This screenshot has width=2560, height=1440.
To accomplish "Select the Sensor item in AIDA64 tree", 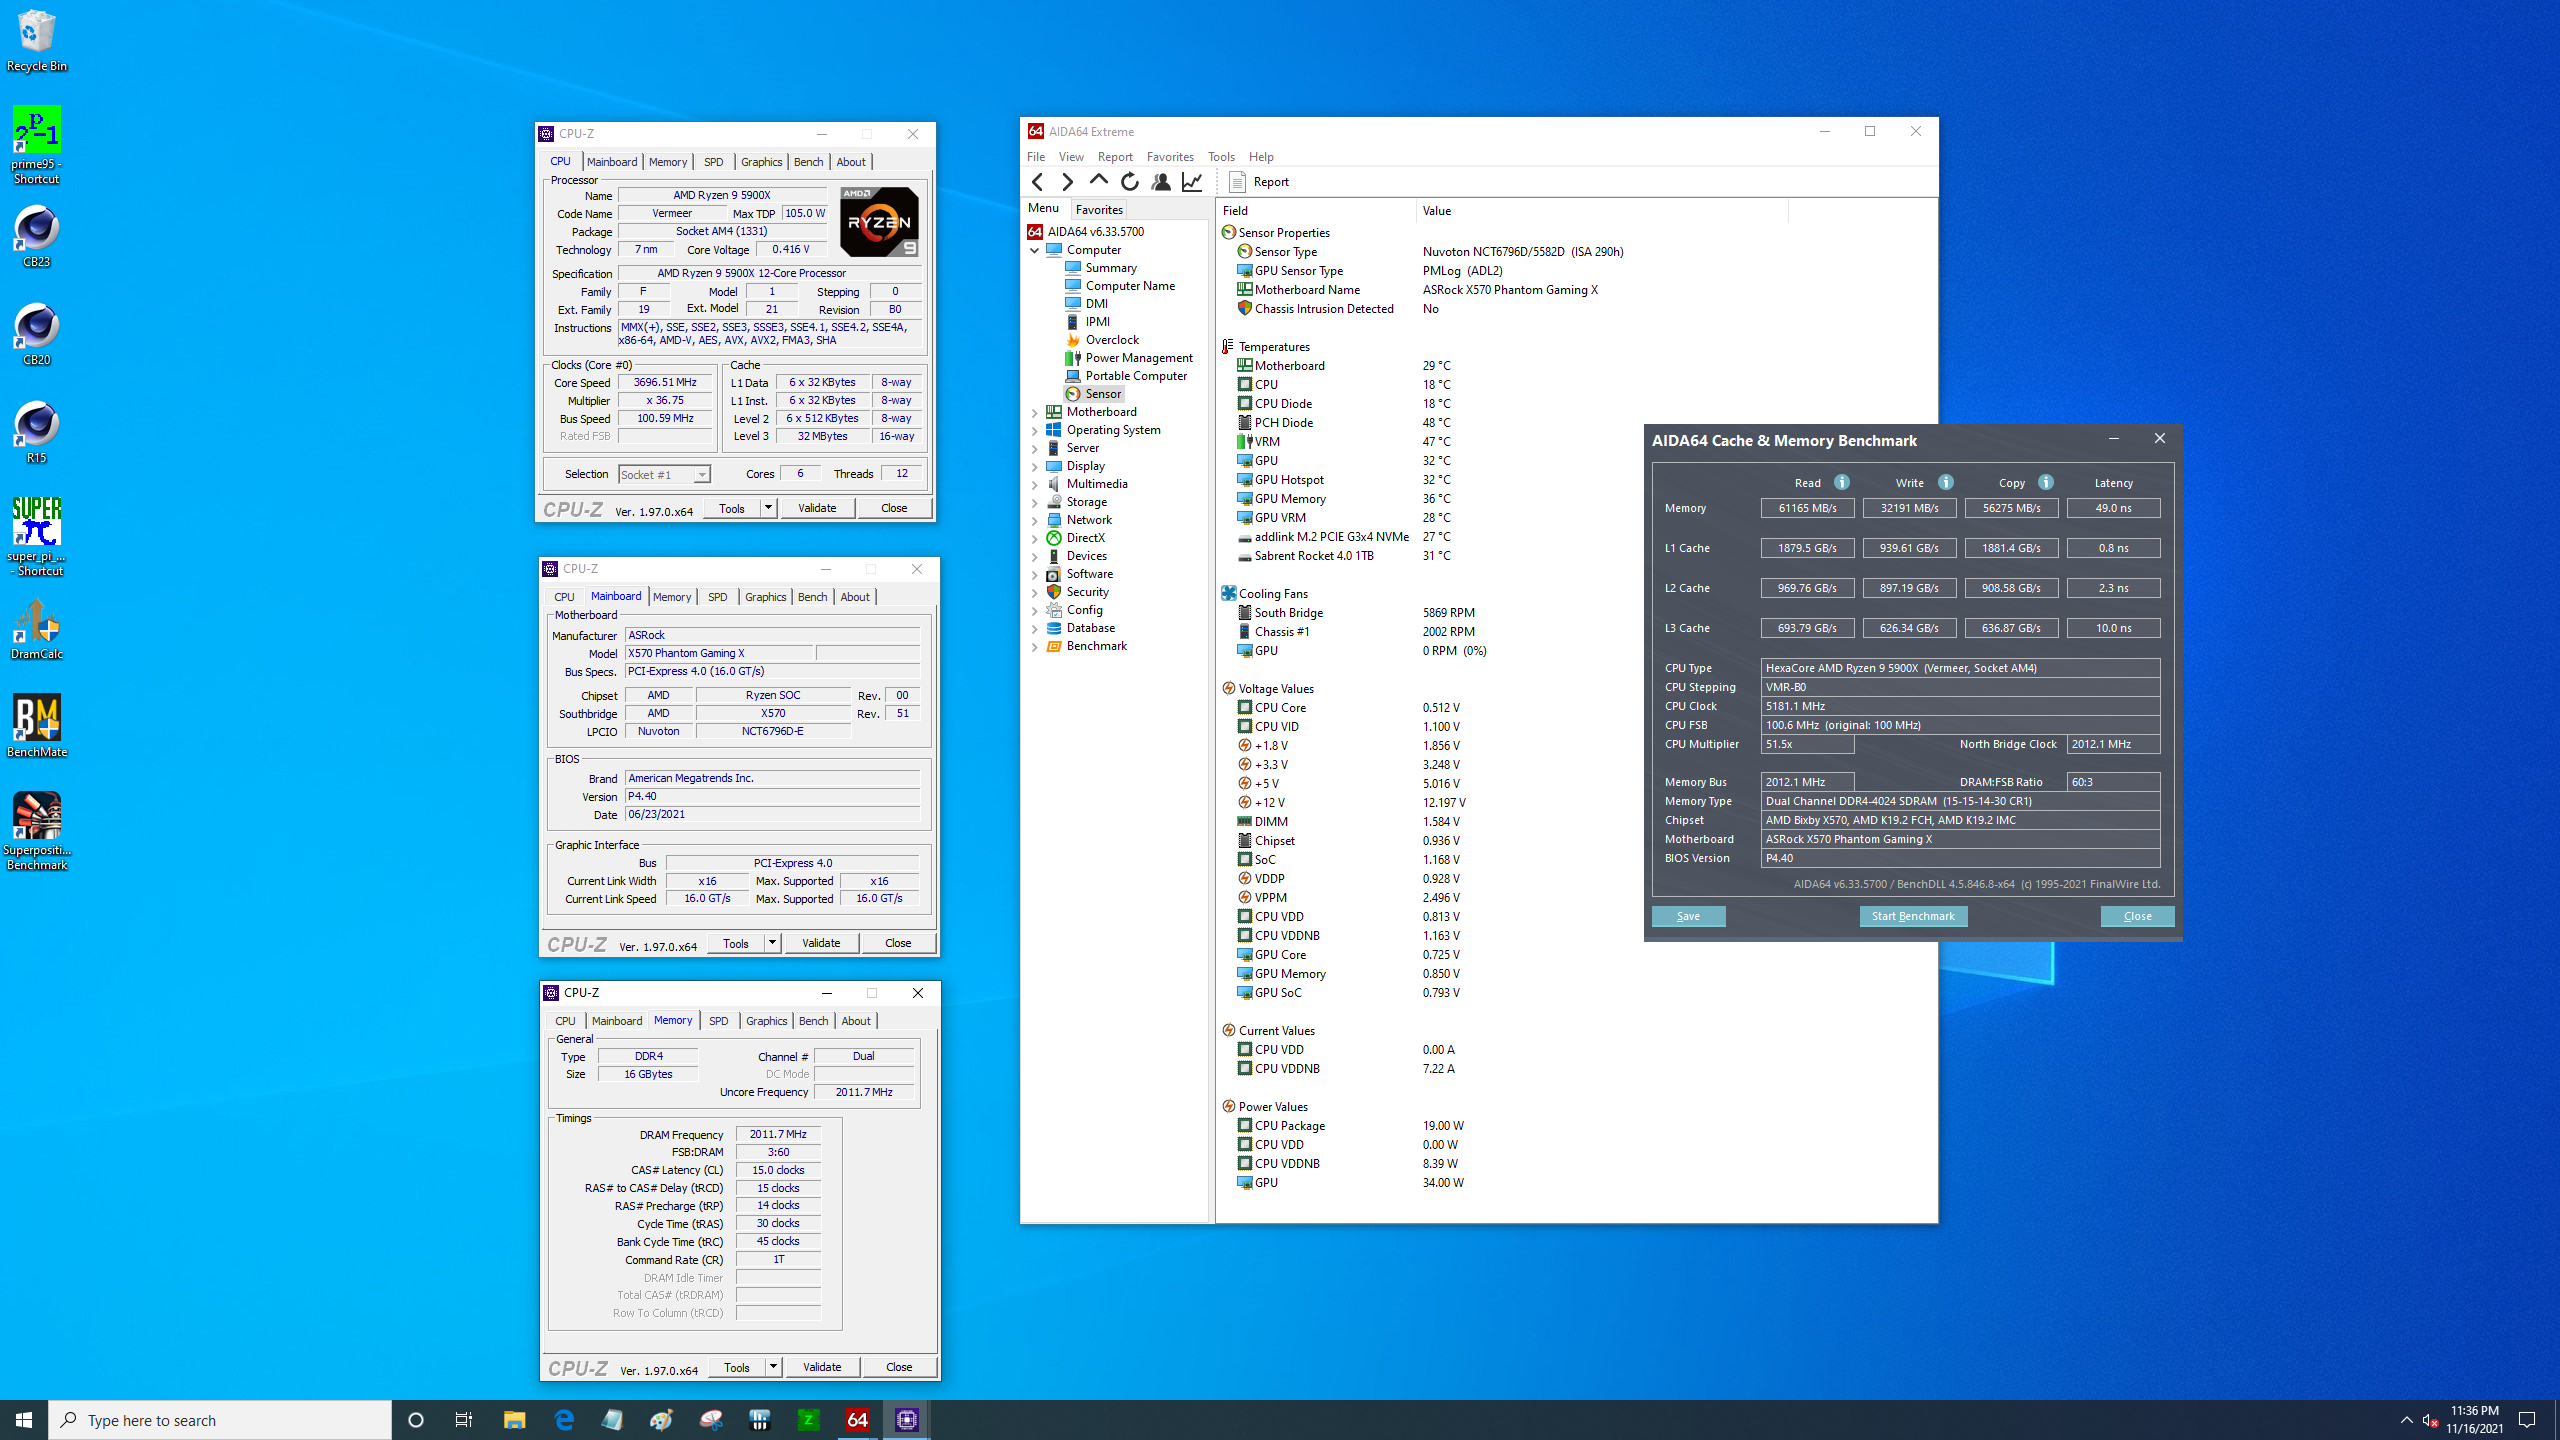I will coord(1094,394).
